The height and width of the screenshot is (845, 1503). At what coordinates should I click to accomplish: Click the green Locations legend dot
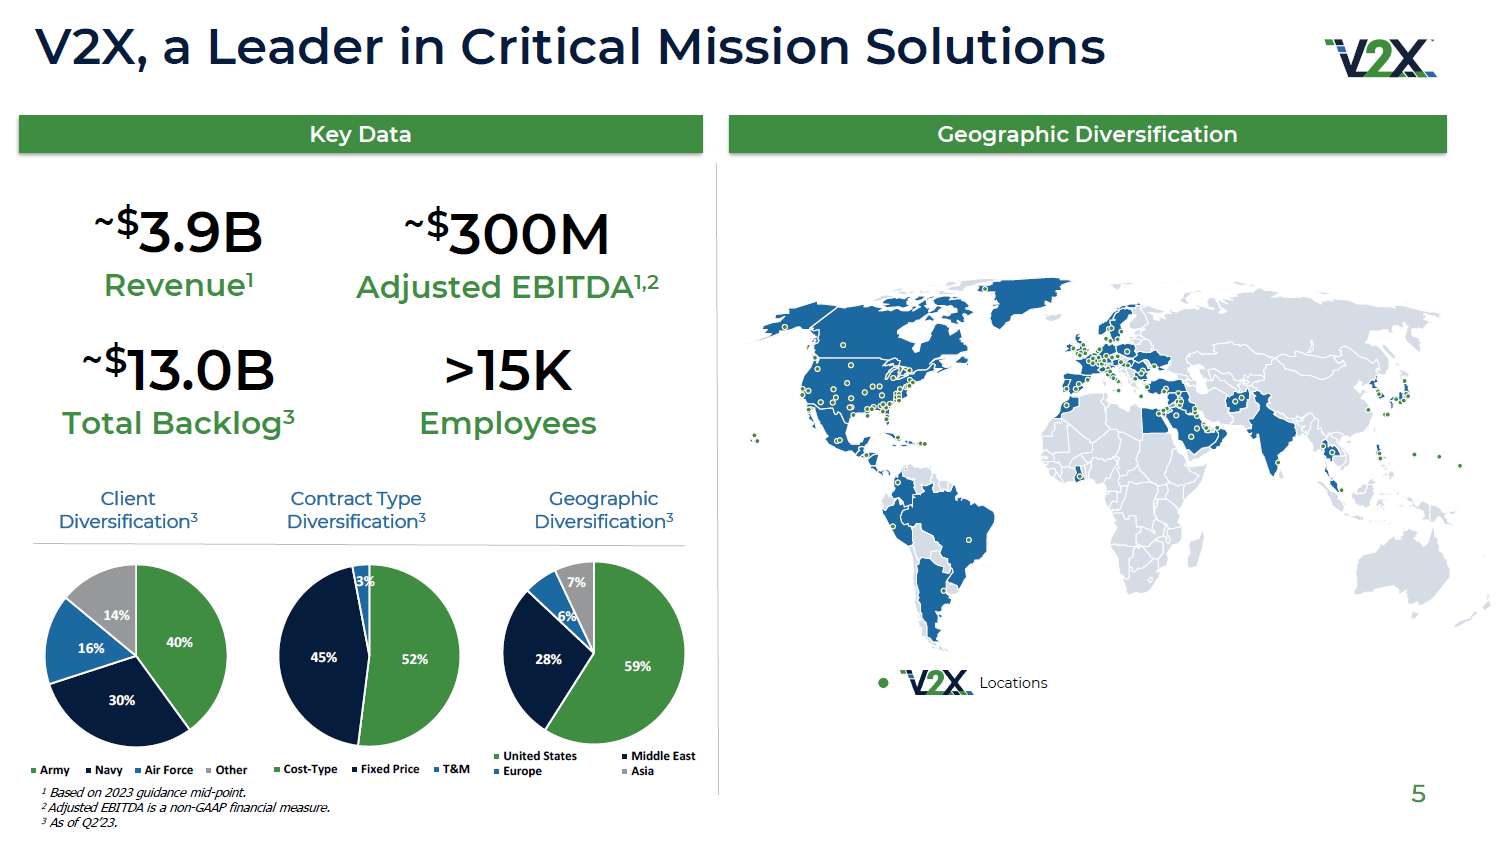pyautogui.click(x=883, y=683)
